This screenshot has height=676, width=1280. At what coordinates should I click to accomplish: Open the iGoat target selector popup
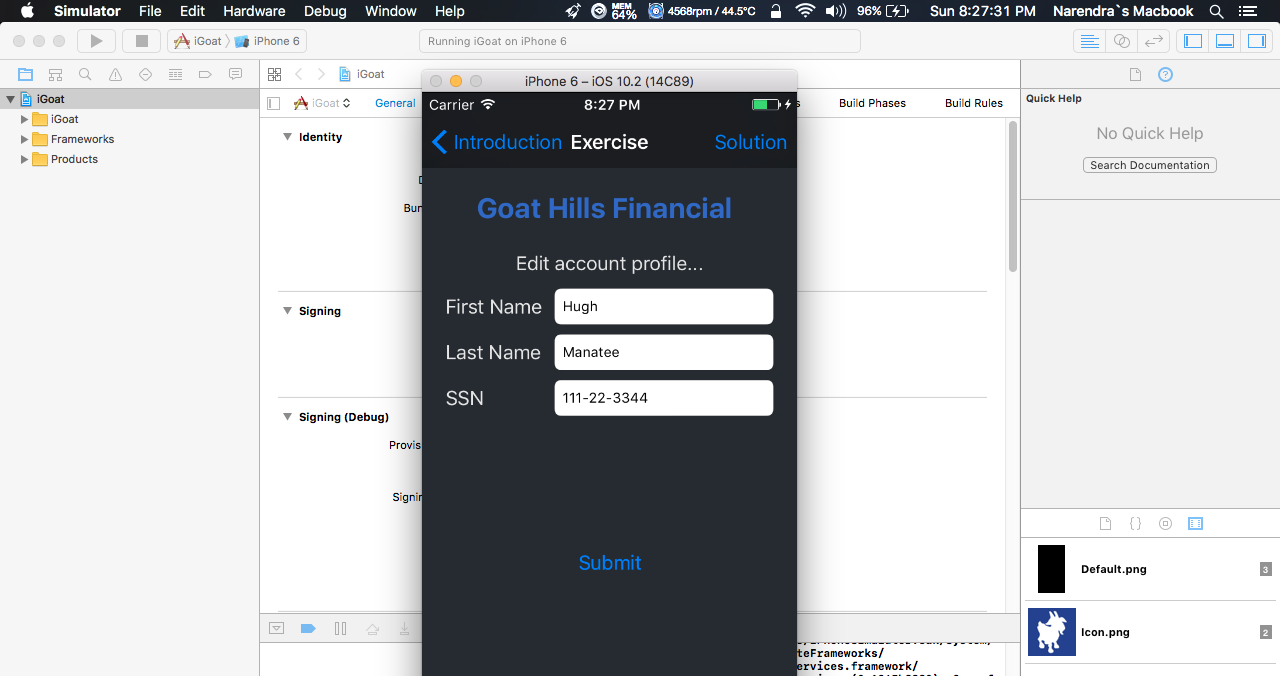click(323, 103)
